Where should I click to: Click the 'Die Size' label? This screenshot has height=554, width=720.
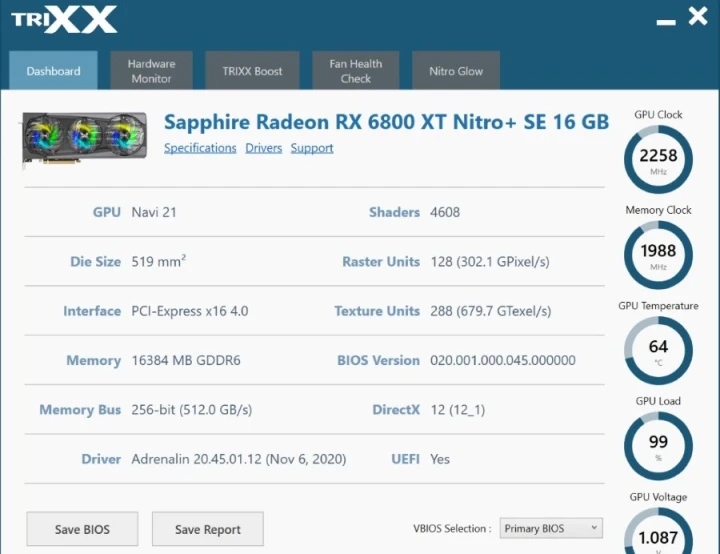pos(96,261)
